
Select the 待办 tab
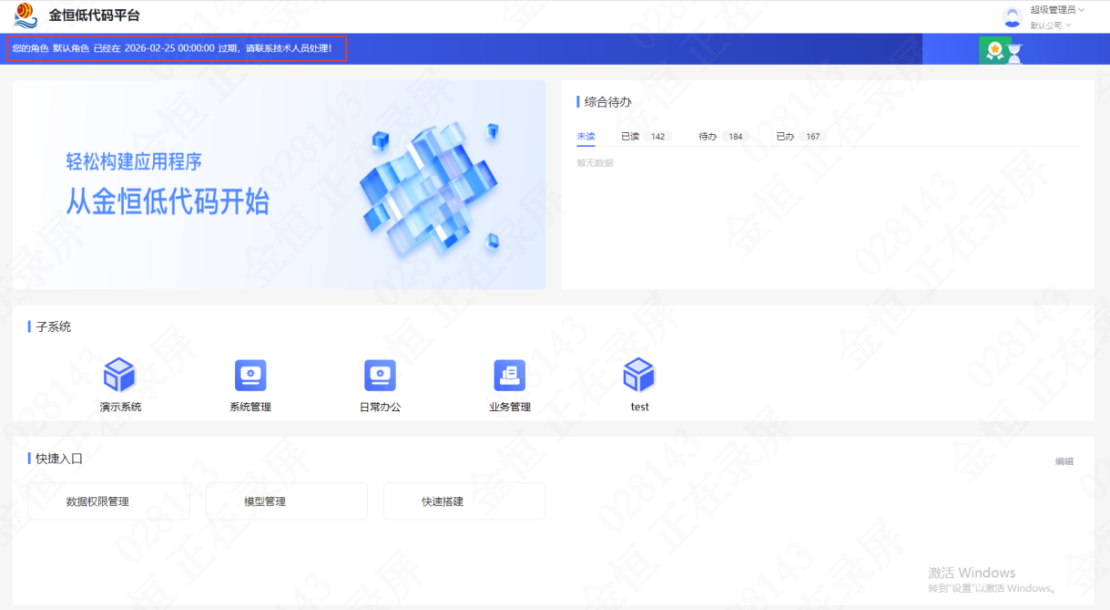721,137
